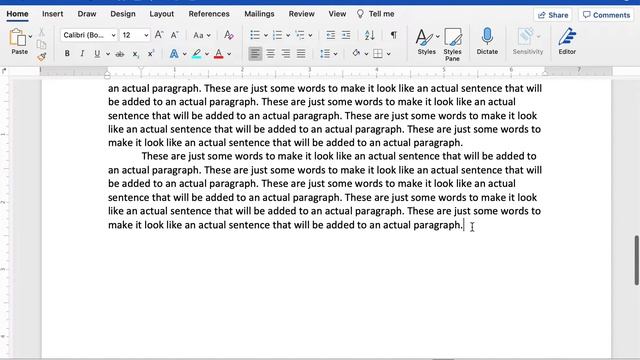The height and width of the screenshot is (360, 640).
Task: Click the Paste clipboard icon
Action: 18,37
